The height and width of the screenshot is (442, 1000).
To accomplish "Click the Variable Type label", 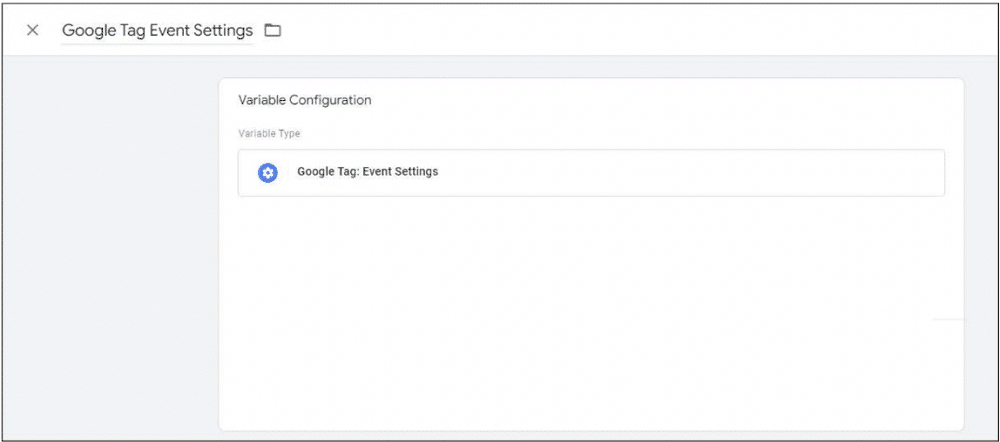I will [x=269, y=134].
